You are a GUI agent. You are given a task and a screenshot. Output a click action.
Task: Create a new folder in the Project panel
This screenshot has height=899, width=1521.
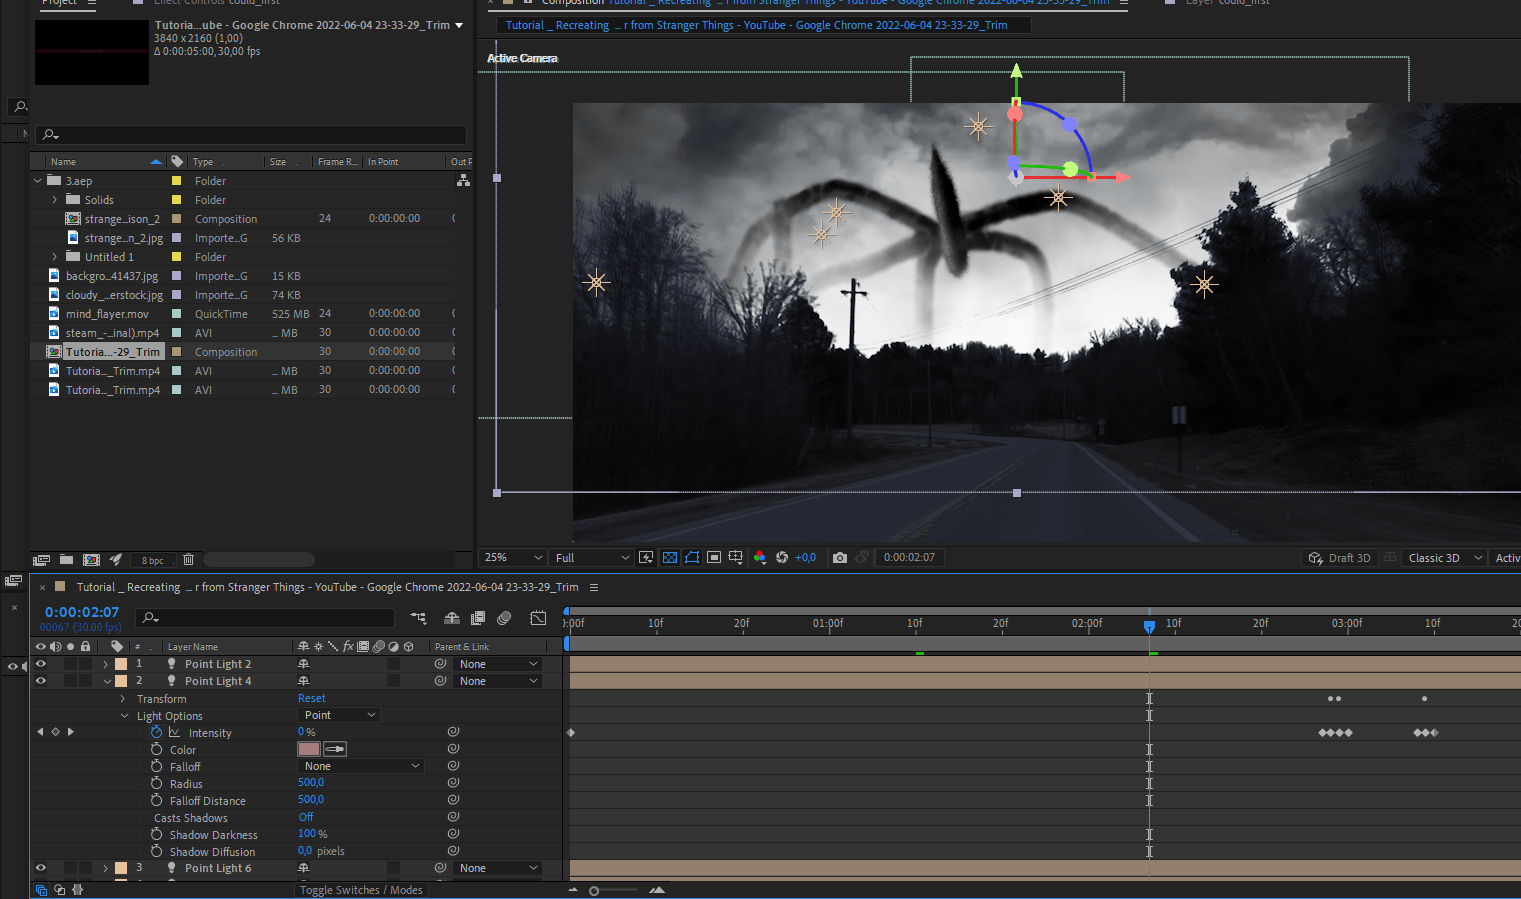[66, 559]
